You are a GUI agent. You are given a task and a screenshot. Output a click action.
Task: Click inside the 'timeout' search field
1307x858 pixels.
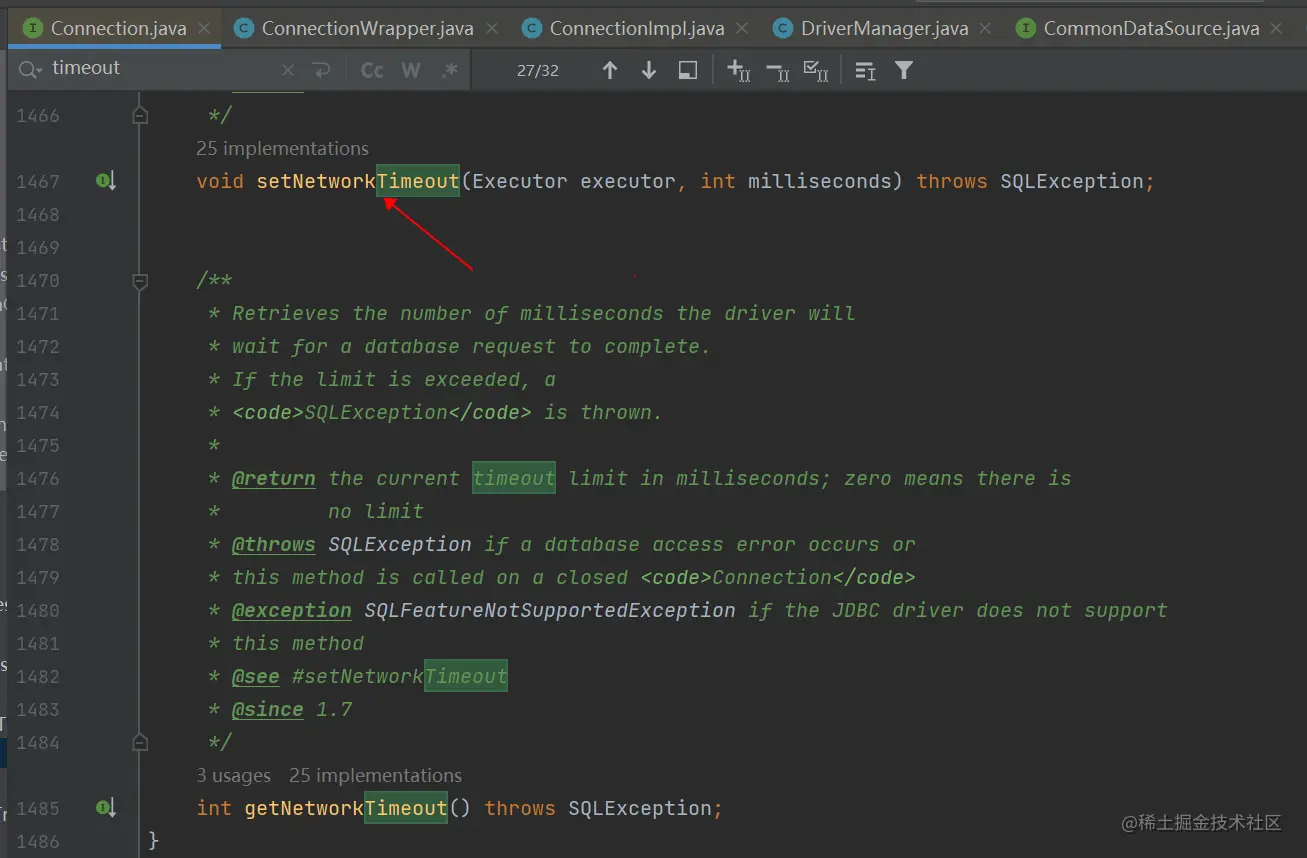pos(160,69)
